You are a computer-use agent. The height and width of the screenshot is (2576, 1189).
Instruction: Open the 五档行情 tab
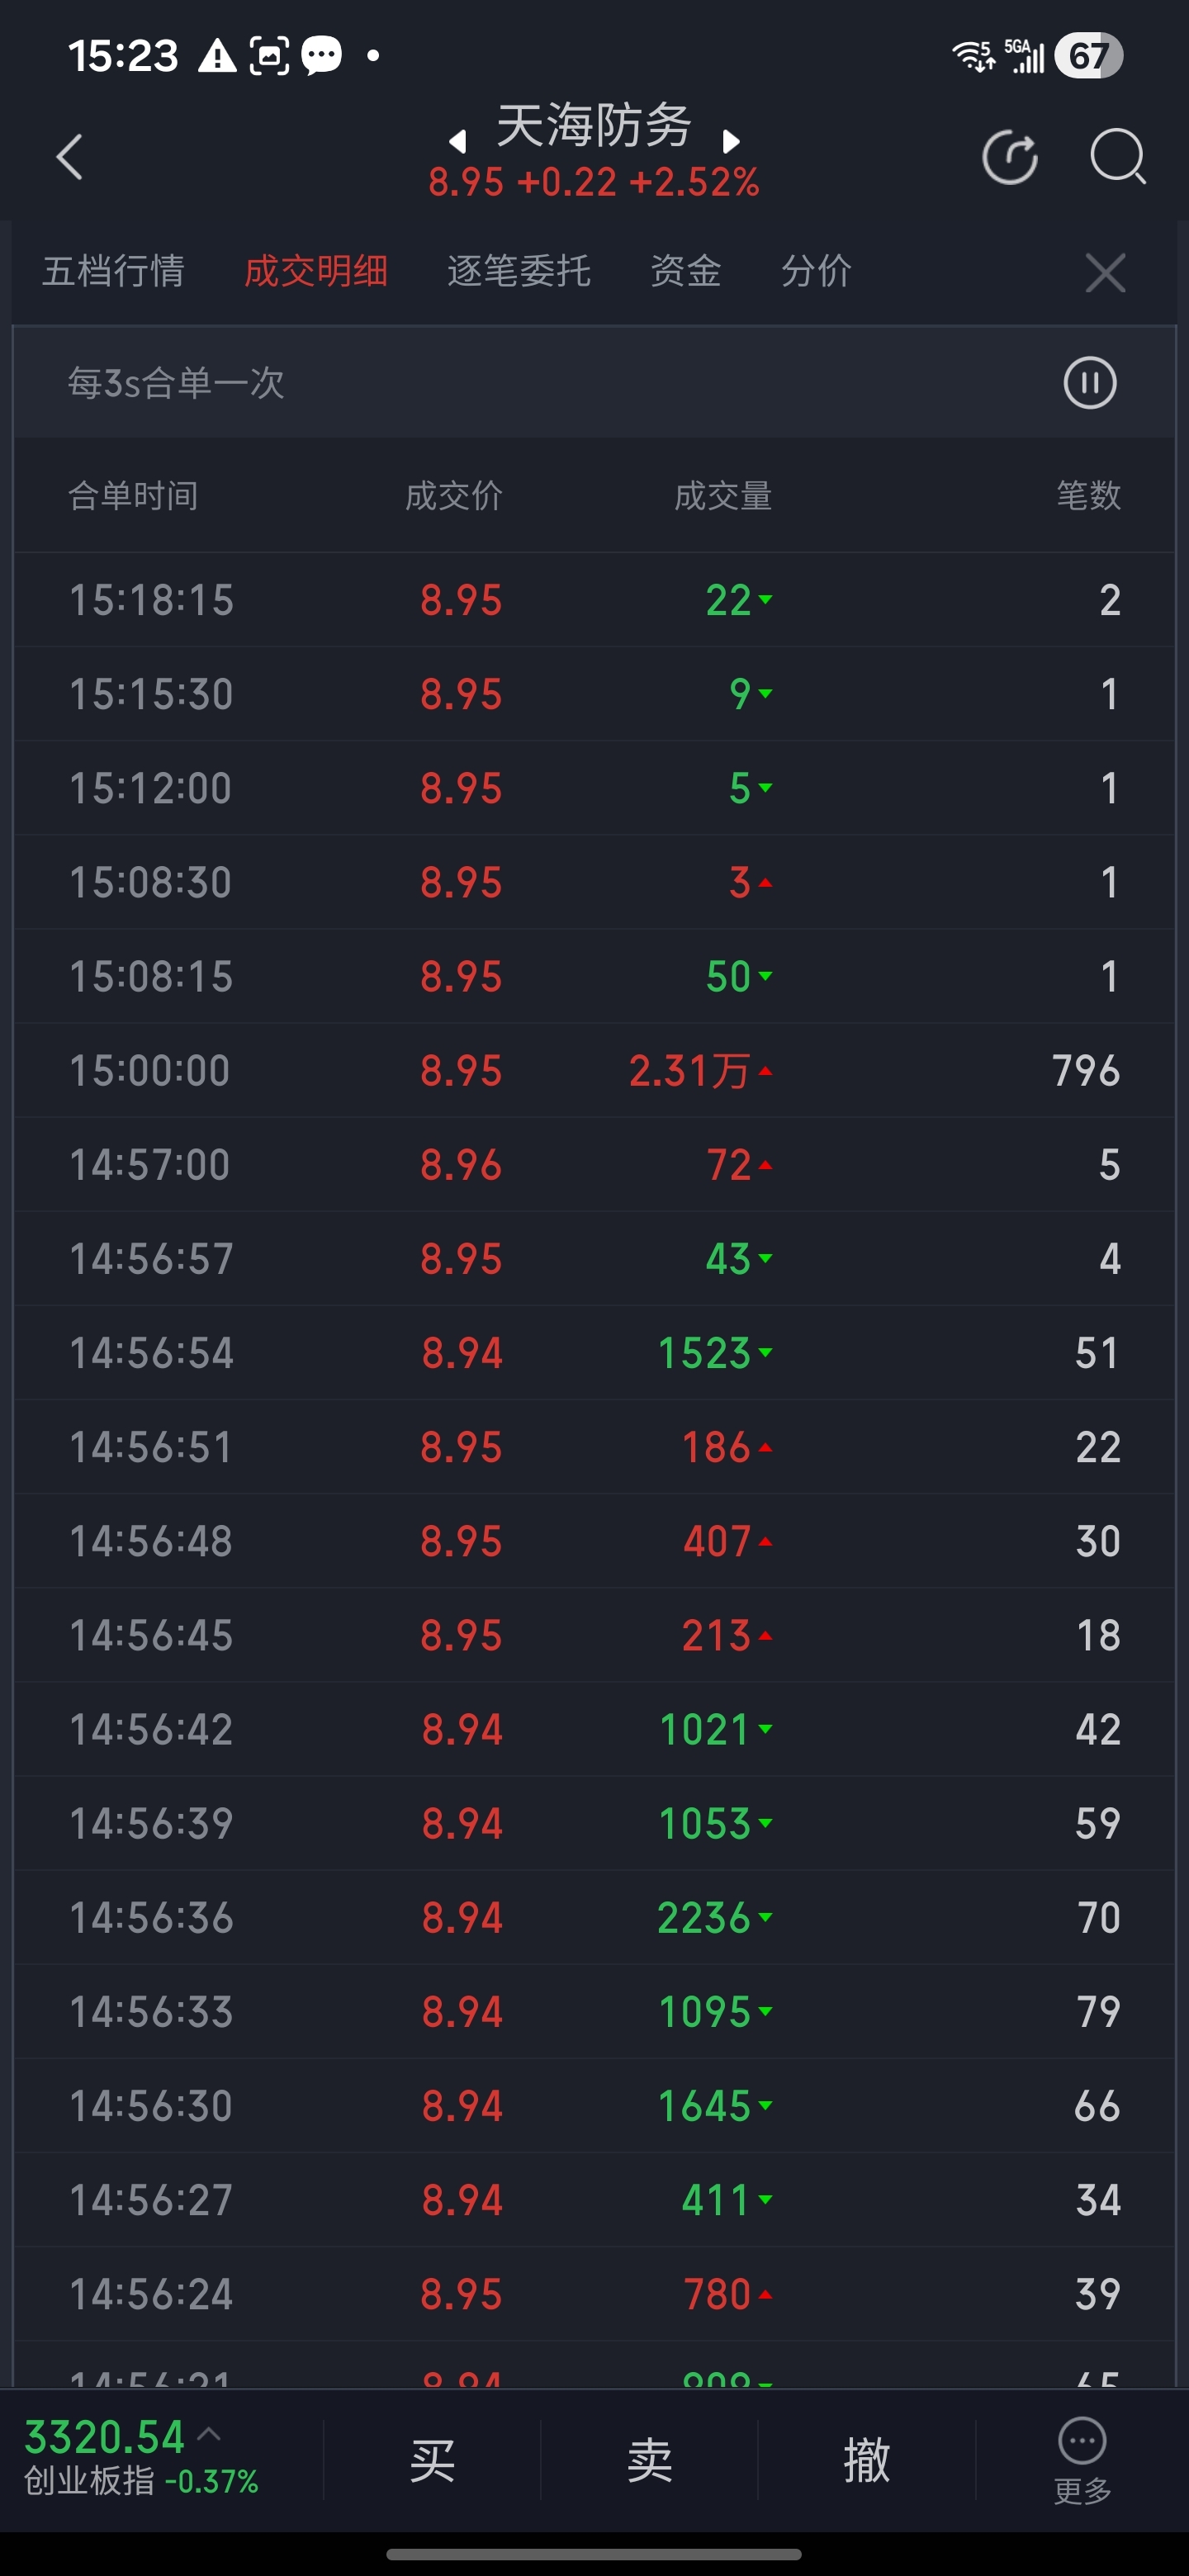coord(113,271)
